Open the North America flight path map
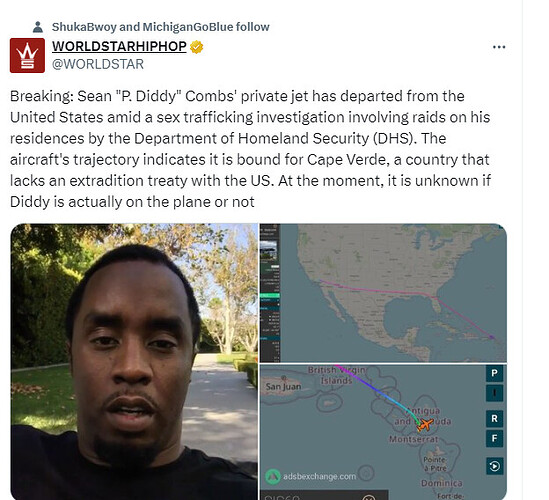The height and width of the screenshot is (500, 549). tap(383, 293)
